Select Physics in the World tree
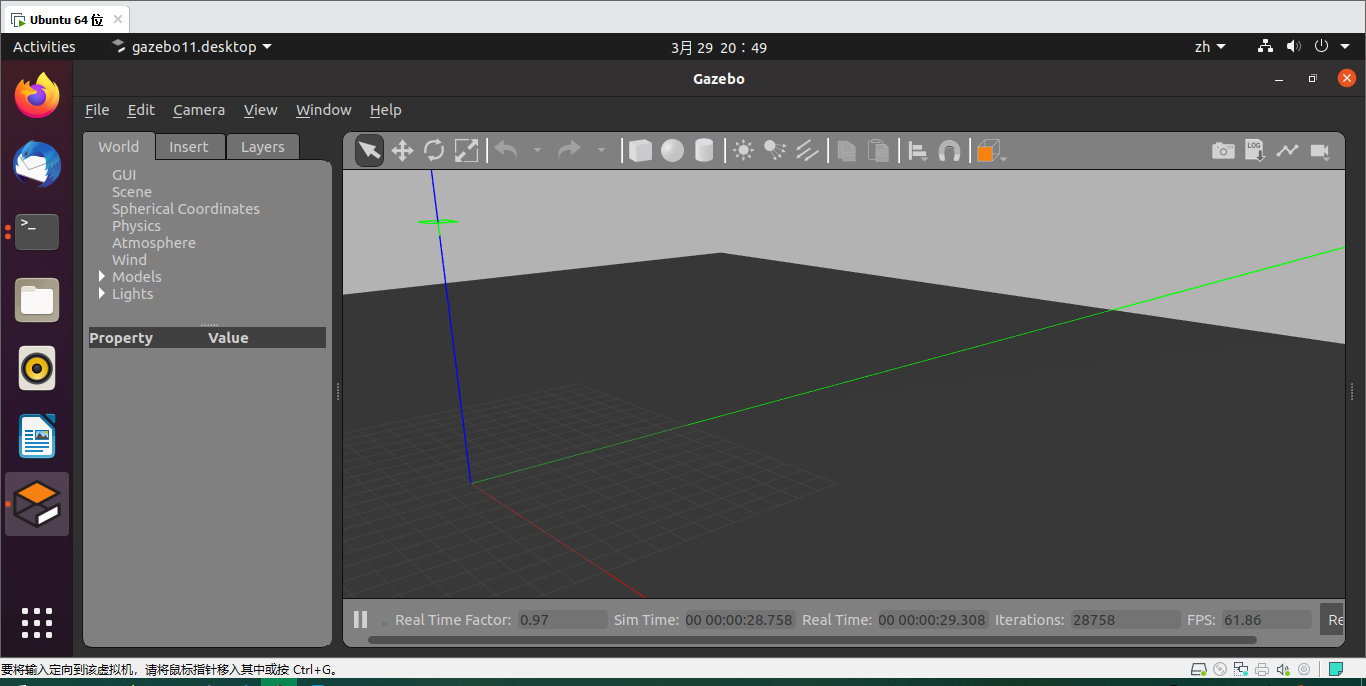Image resolution: width=1366 pixels, height=686 pixels. (x=136, y=226)
